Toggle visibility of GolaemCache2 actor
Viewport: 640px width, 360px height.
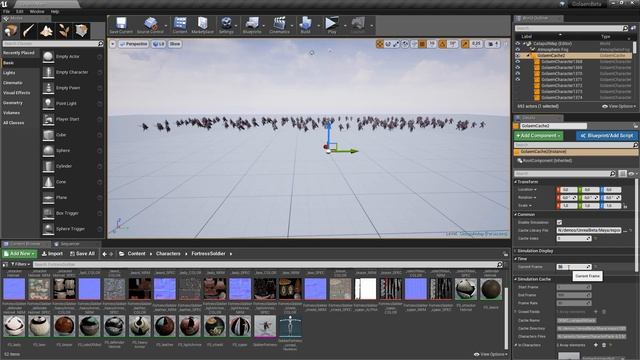coord(518,56)
